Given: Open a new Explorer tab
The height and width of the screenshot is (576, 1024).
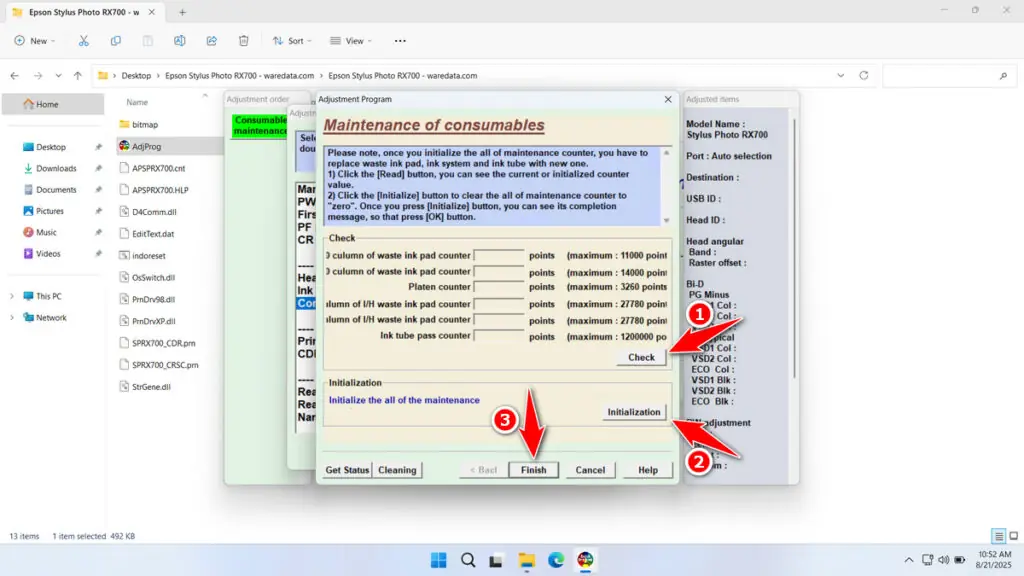Looking at the screenshot, I should coord(182,11).
